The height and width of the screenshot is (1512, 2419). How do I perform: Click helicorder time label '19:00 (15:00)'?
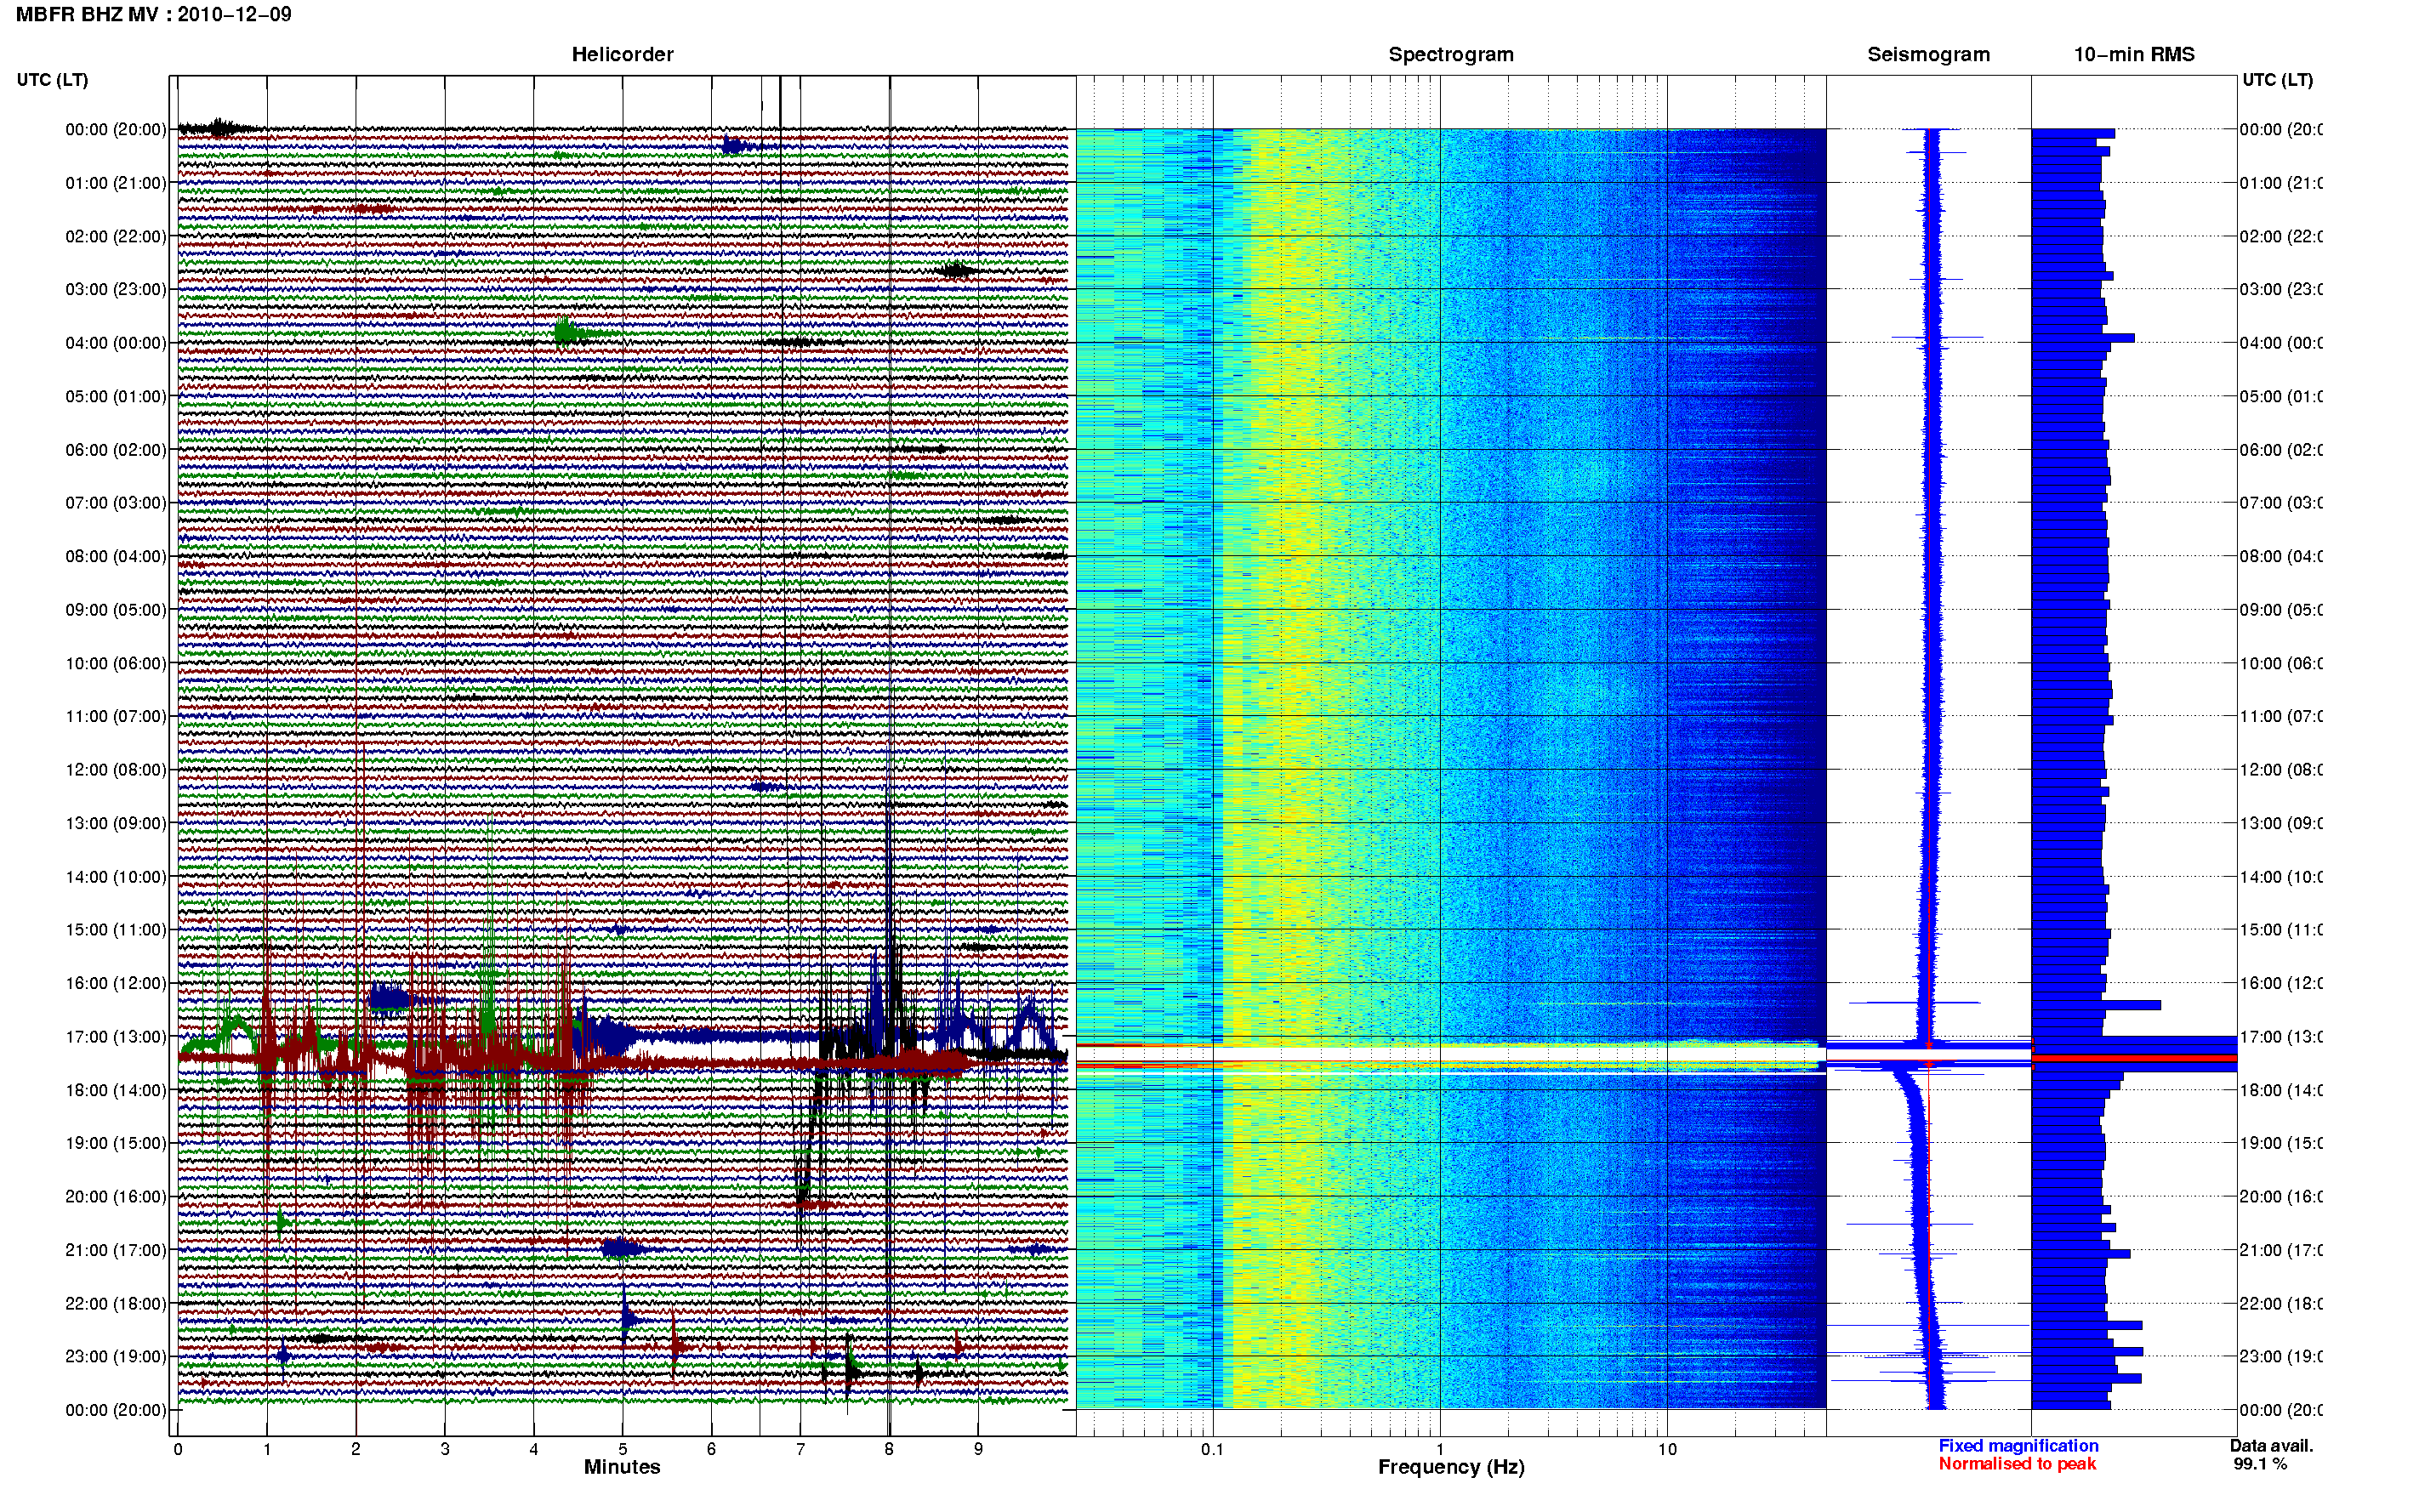coord(116,1143)
